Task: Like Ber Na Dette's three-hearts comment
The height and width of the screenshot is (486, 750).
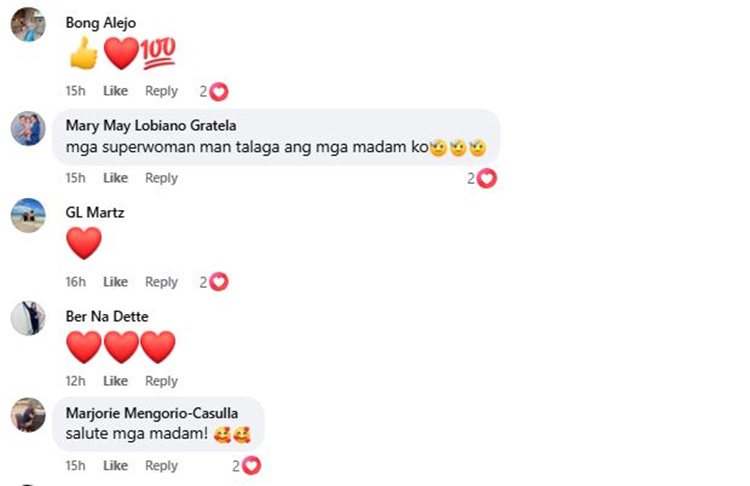Action: coord(115,381)
